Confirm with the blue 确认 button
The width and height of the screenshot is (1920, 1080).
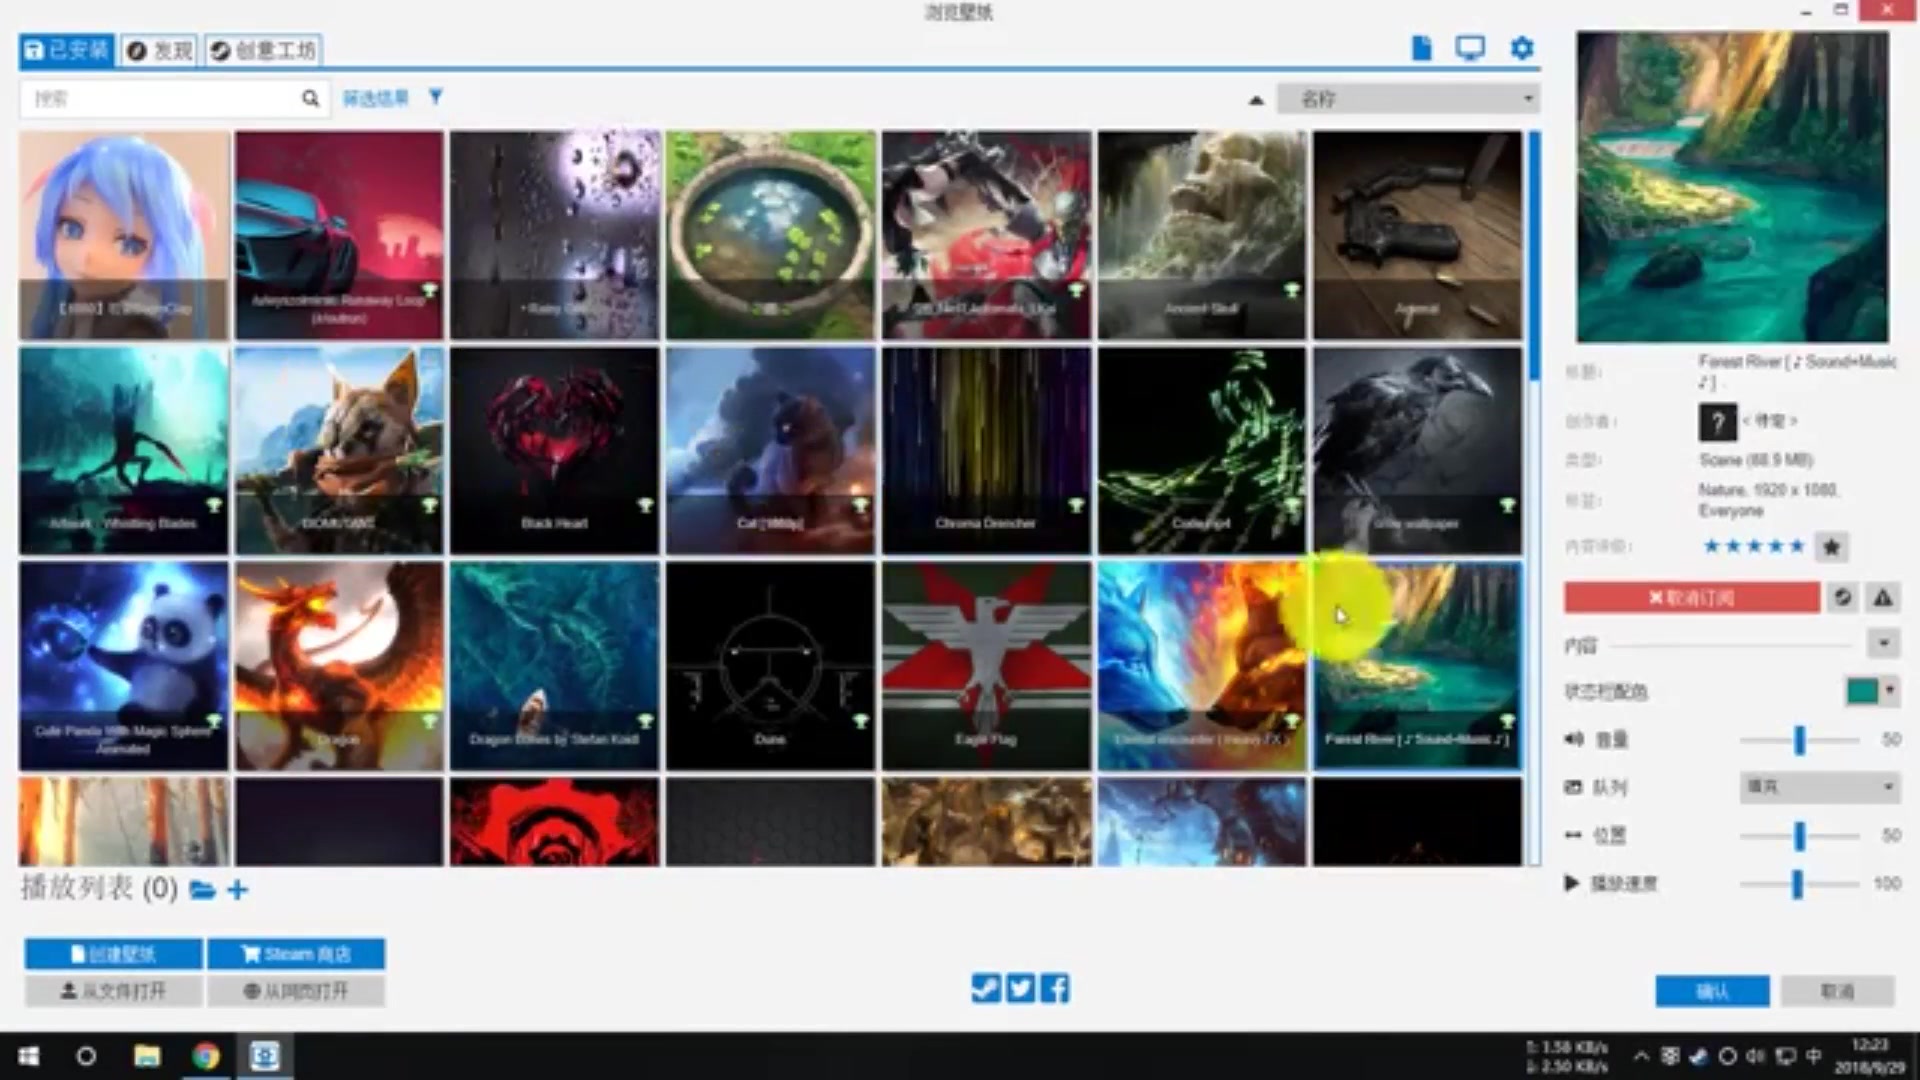pyautogui.click(x=1712, y=991)
